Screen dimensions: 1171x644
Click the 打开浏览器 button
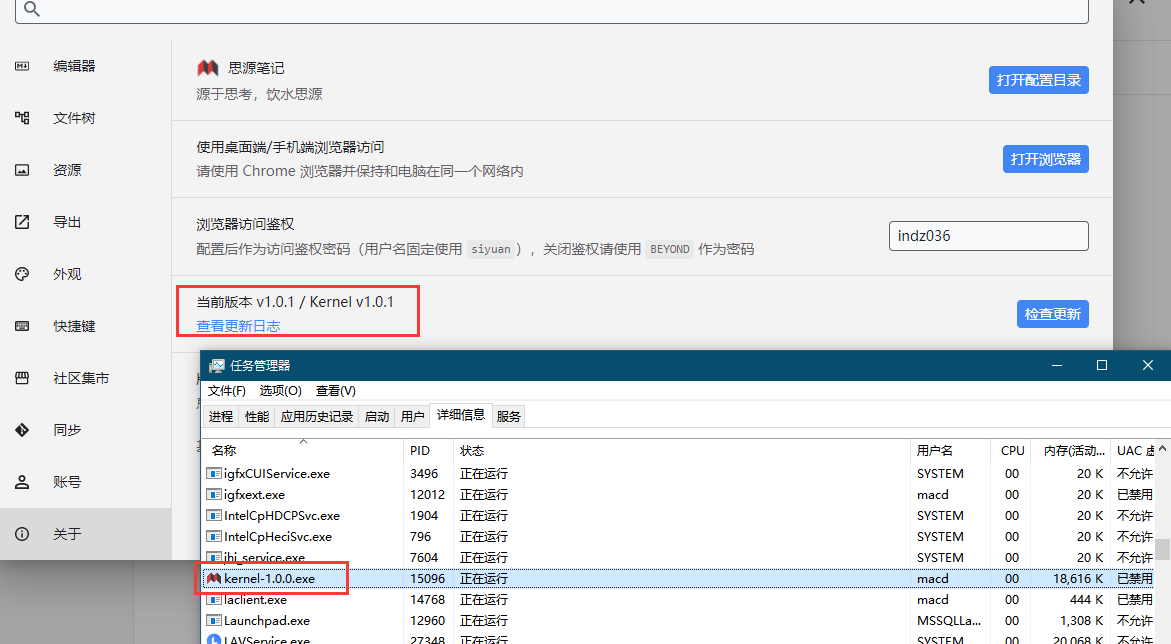1046,159
